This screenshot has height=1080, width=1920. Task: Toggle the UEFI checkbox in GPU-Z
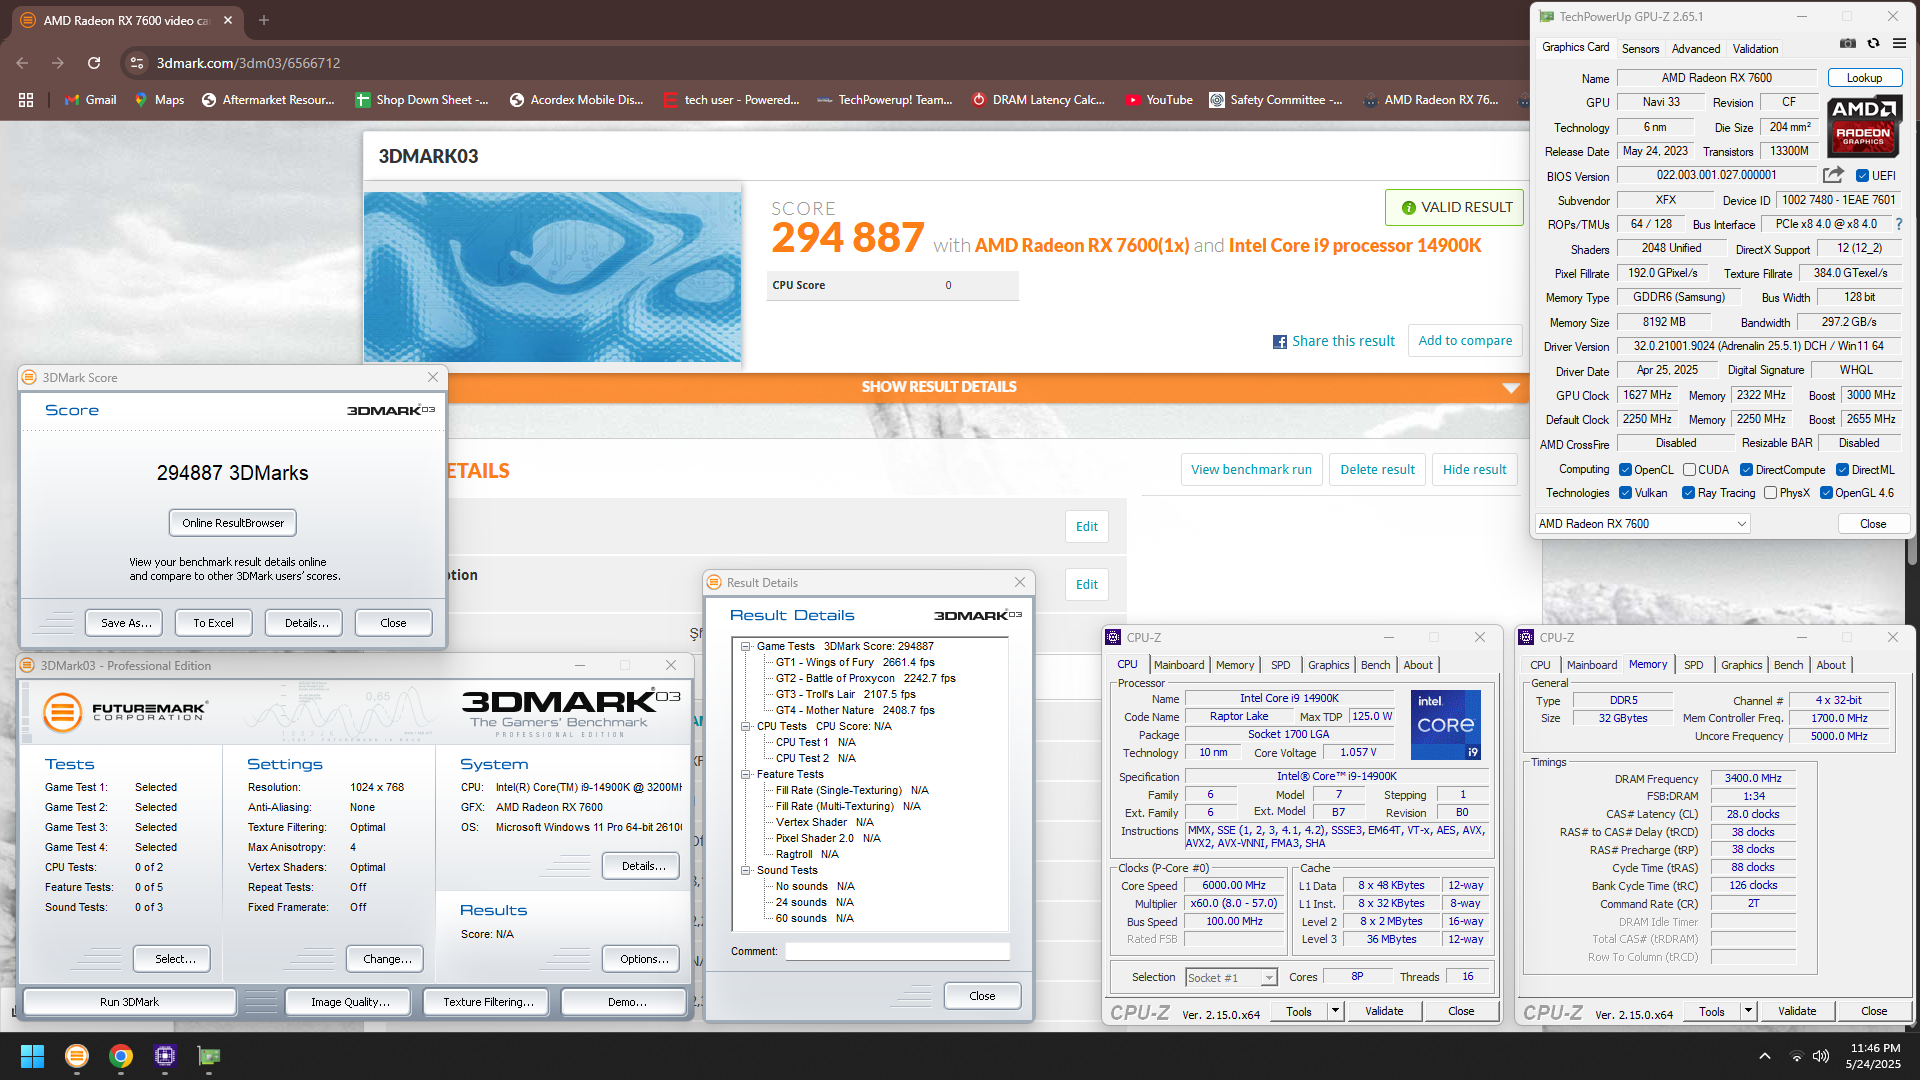[1862, 176]
